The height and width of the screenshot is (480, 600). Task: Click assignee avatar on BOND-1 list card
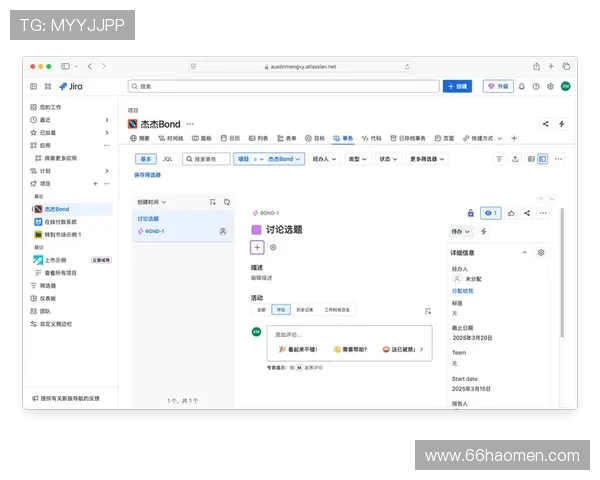tap(223, 231)
